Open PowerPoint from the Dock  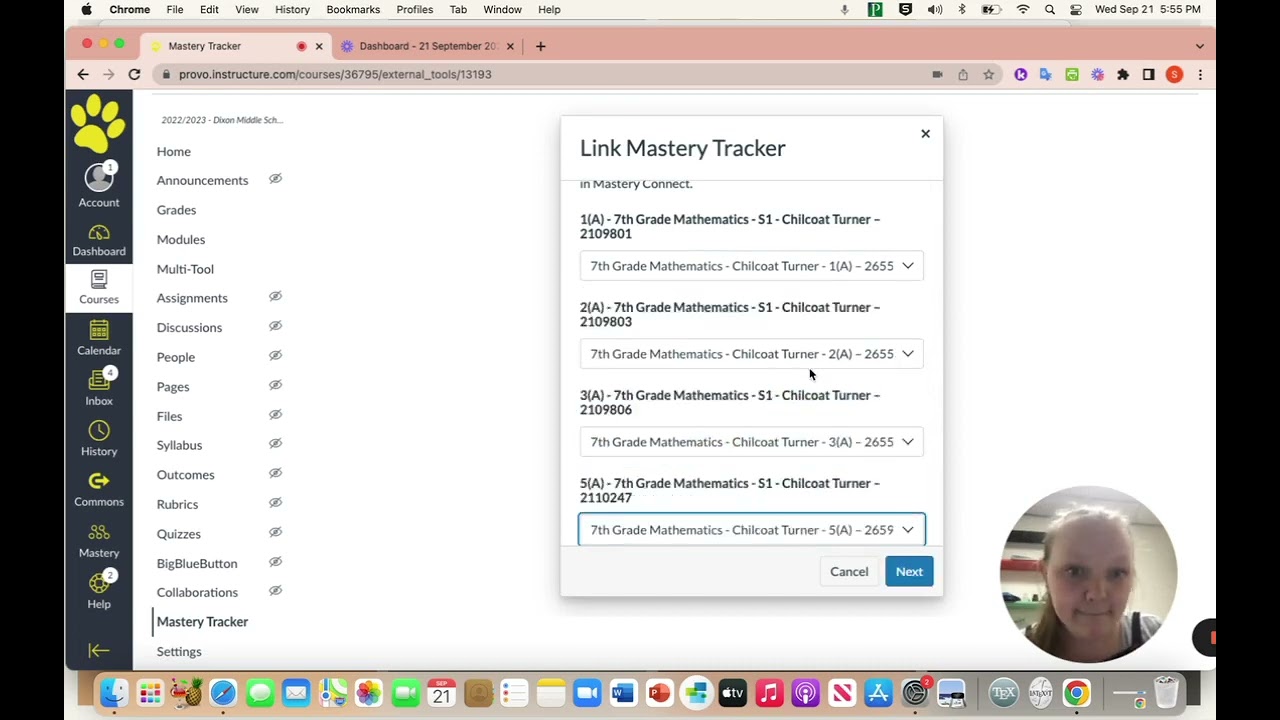pos(659,692)
